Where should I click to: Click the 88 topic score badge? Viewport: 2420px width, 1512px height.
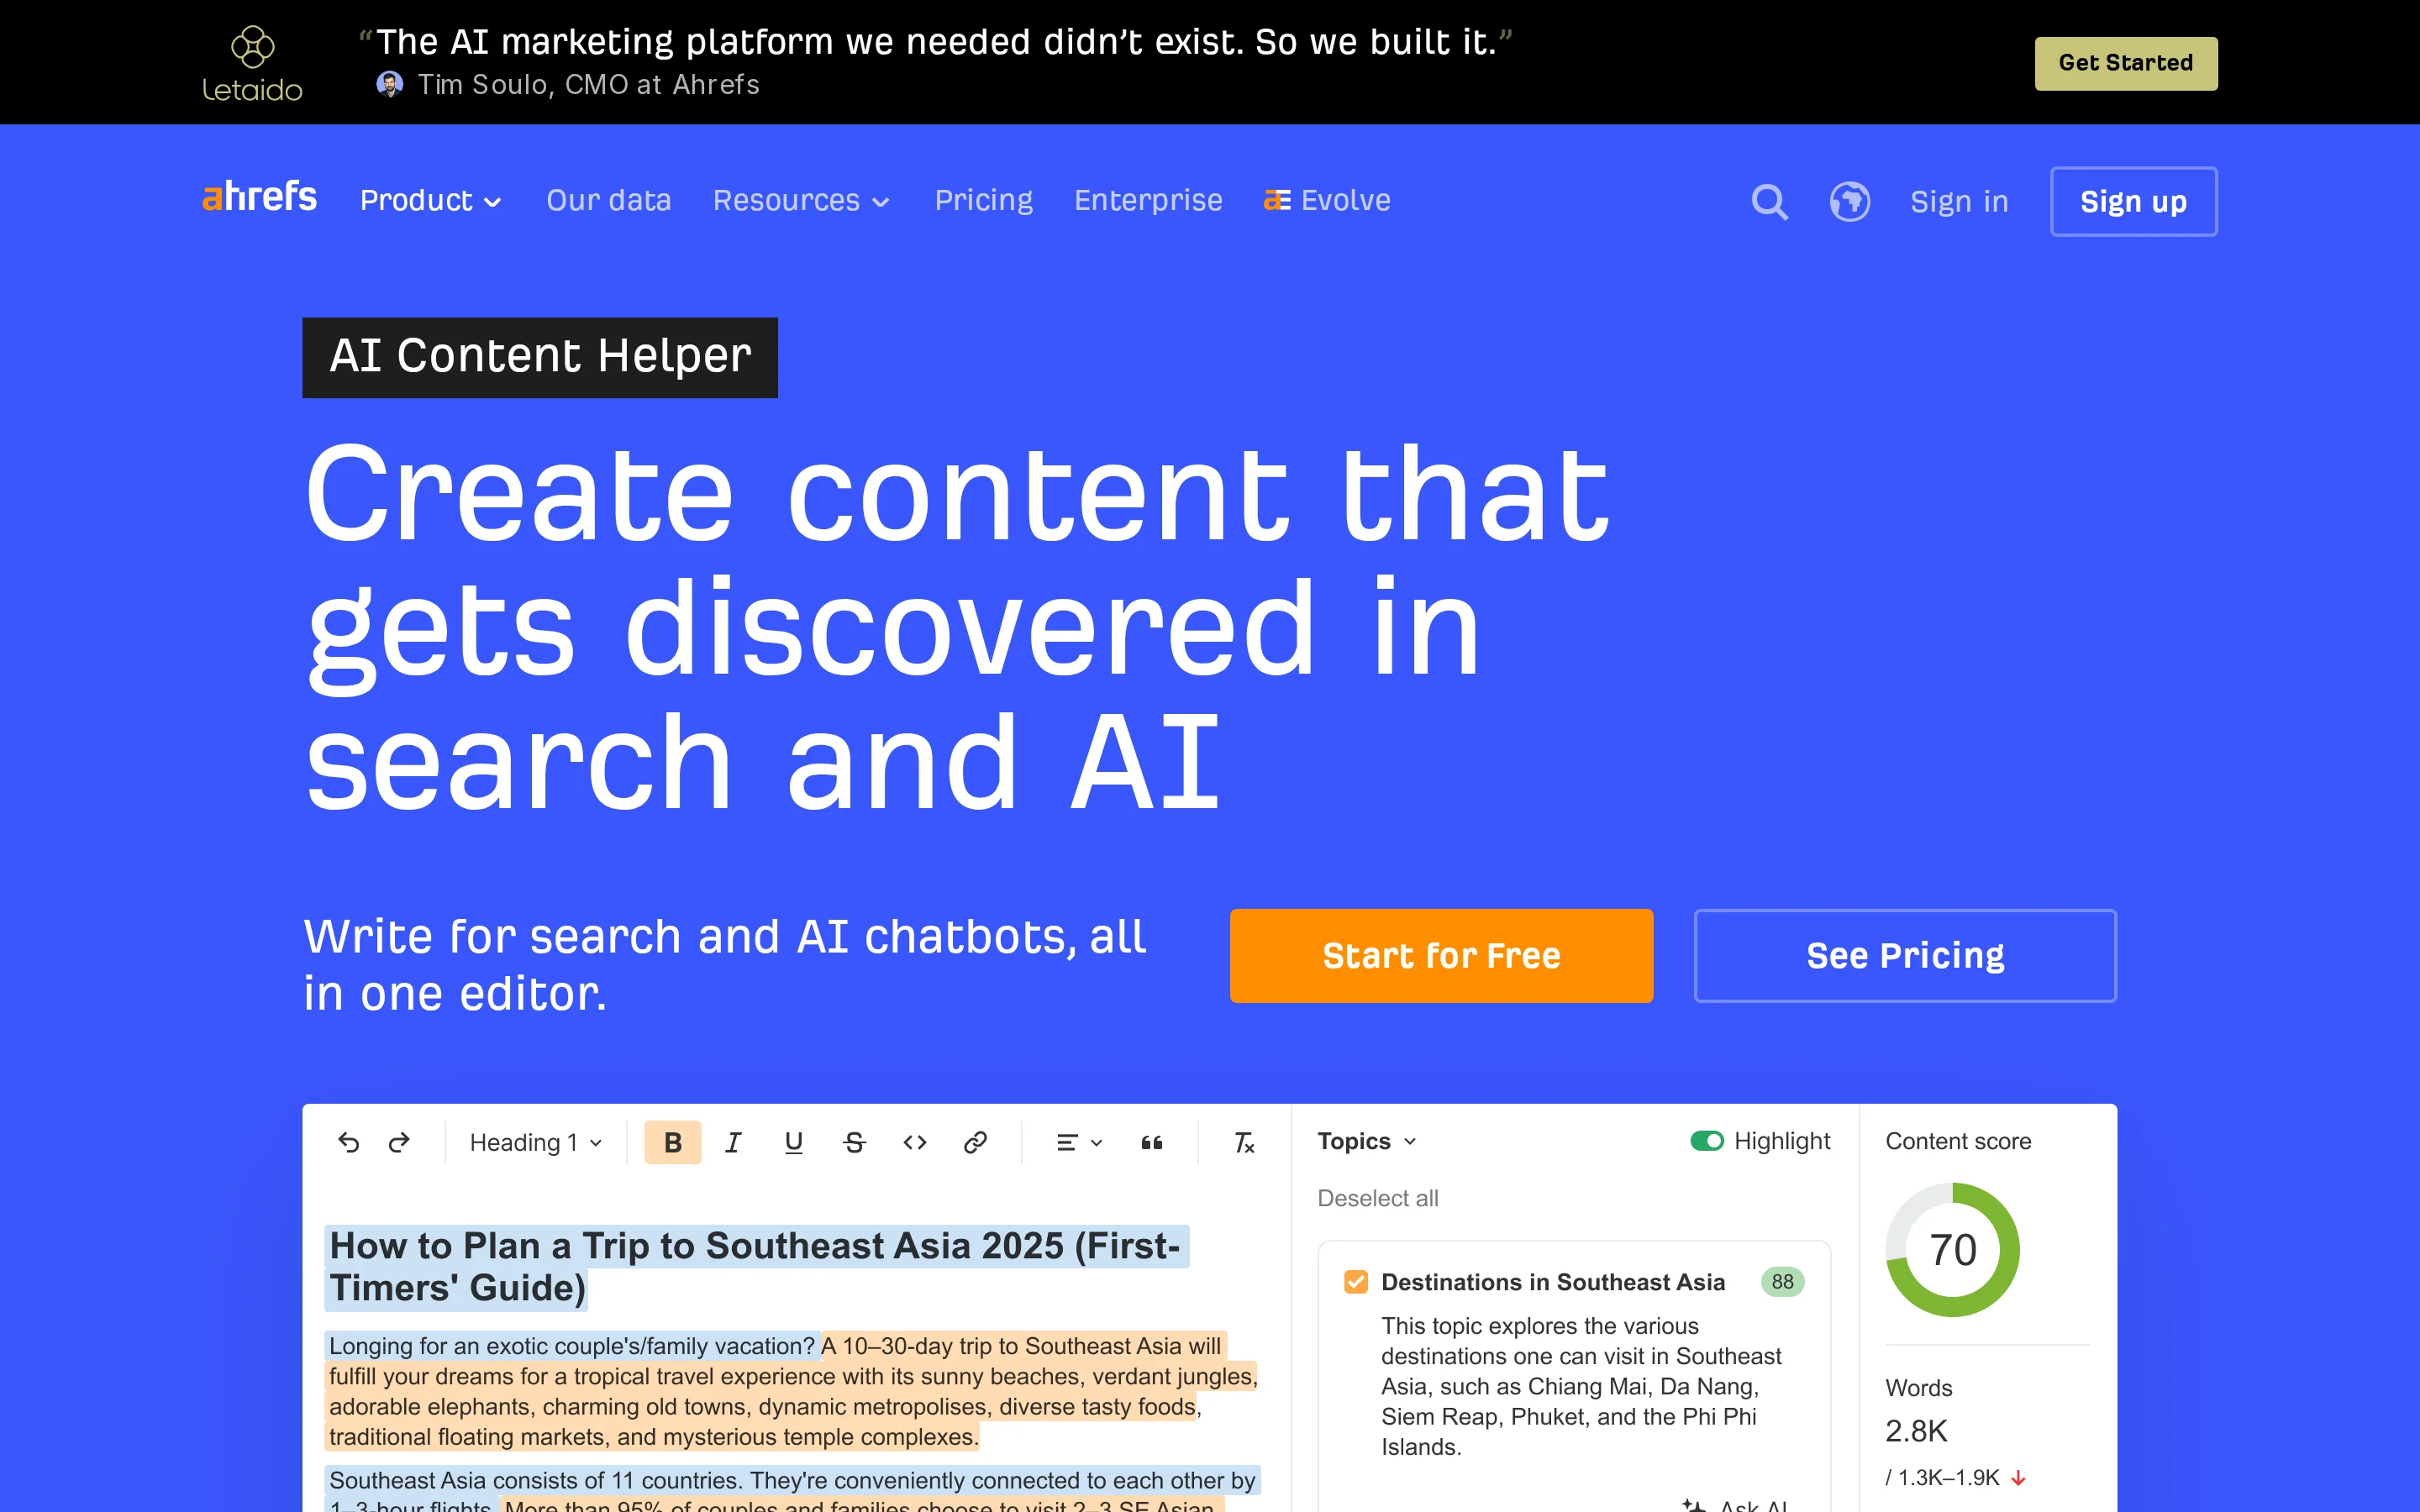(x=1781, y=1282)
